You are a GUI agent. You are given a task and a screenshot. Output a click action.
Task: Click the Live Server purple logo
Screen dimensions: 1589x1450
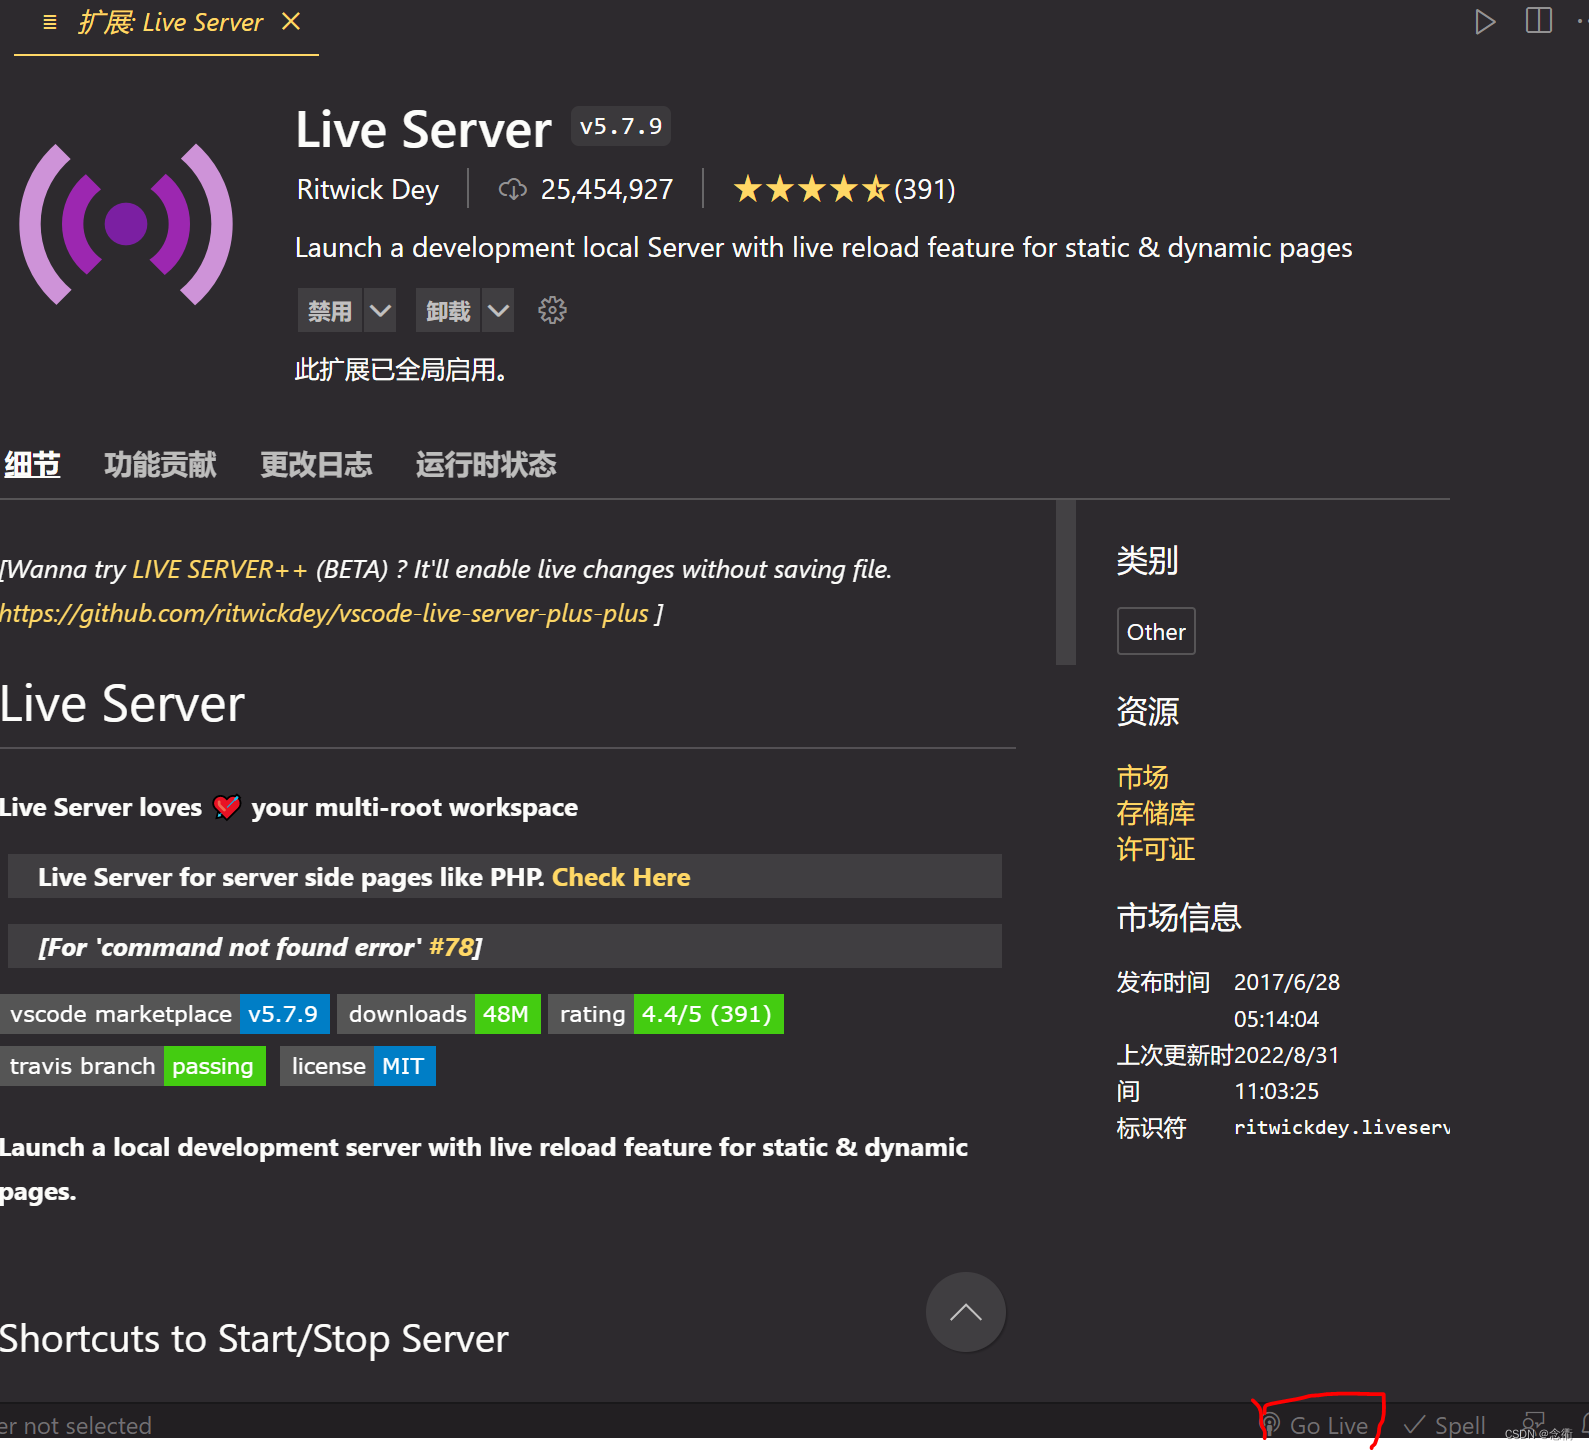coord(126,224)
